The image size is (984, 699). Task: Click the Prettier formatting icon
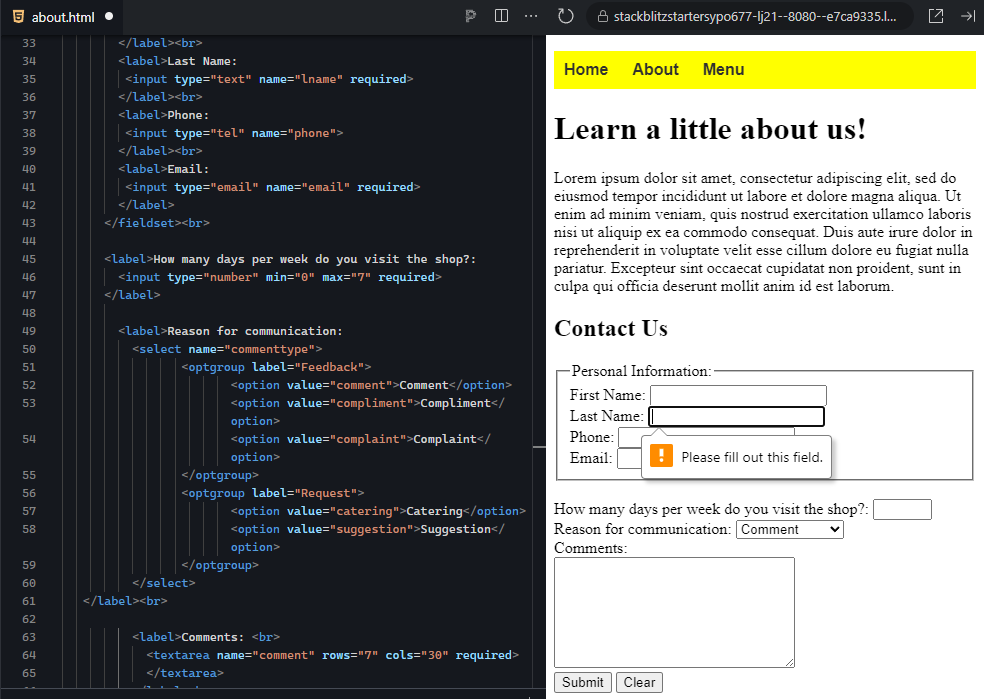click(470, 16)
